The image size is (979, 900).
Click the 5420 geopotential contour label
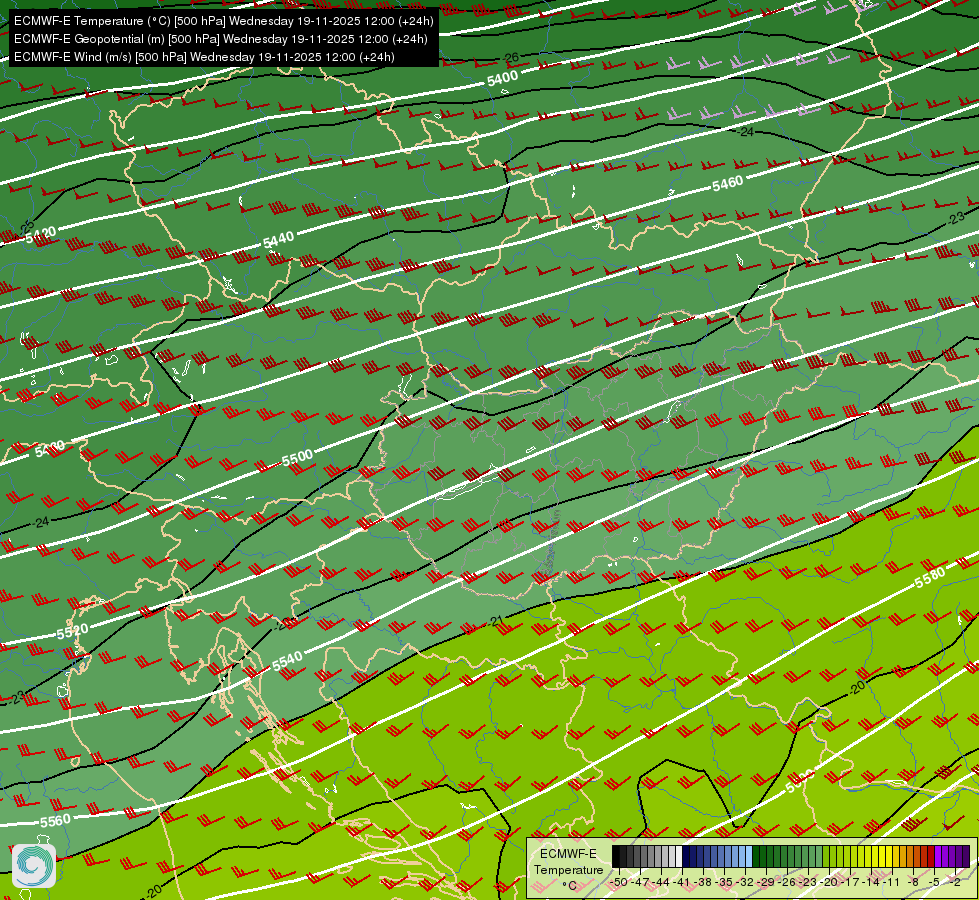pyautogui.click(x=41, y=235)
